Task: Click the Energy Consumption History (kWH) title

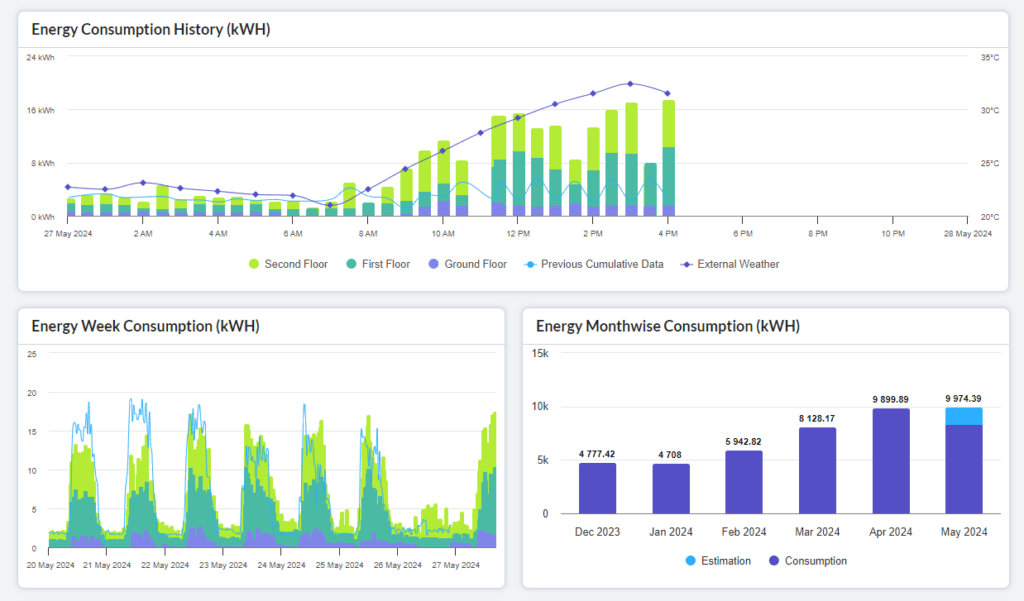Action: (x=151, y=29)
